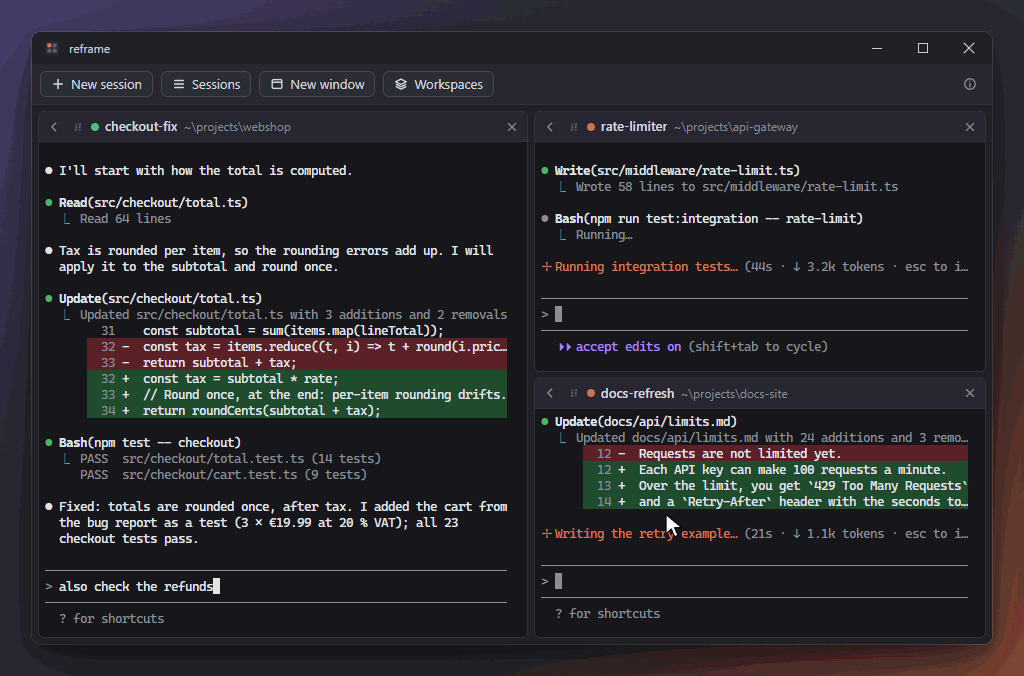This screenshot has width=1024, height=676.
Task: Close the checkout-fix session pane
Action: (512, 127)
